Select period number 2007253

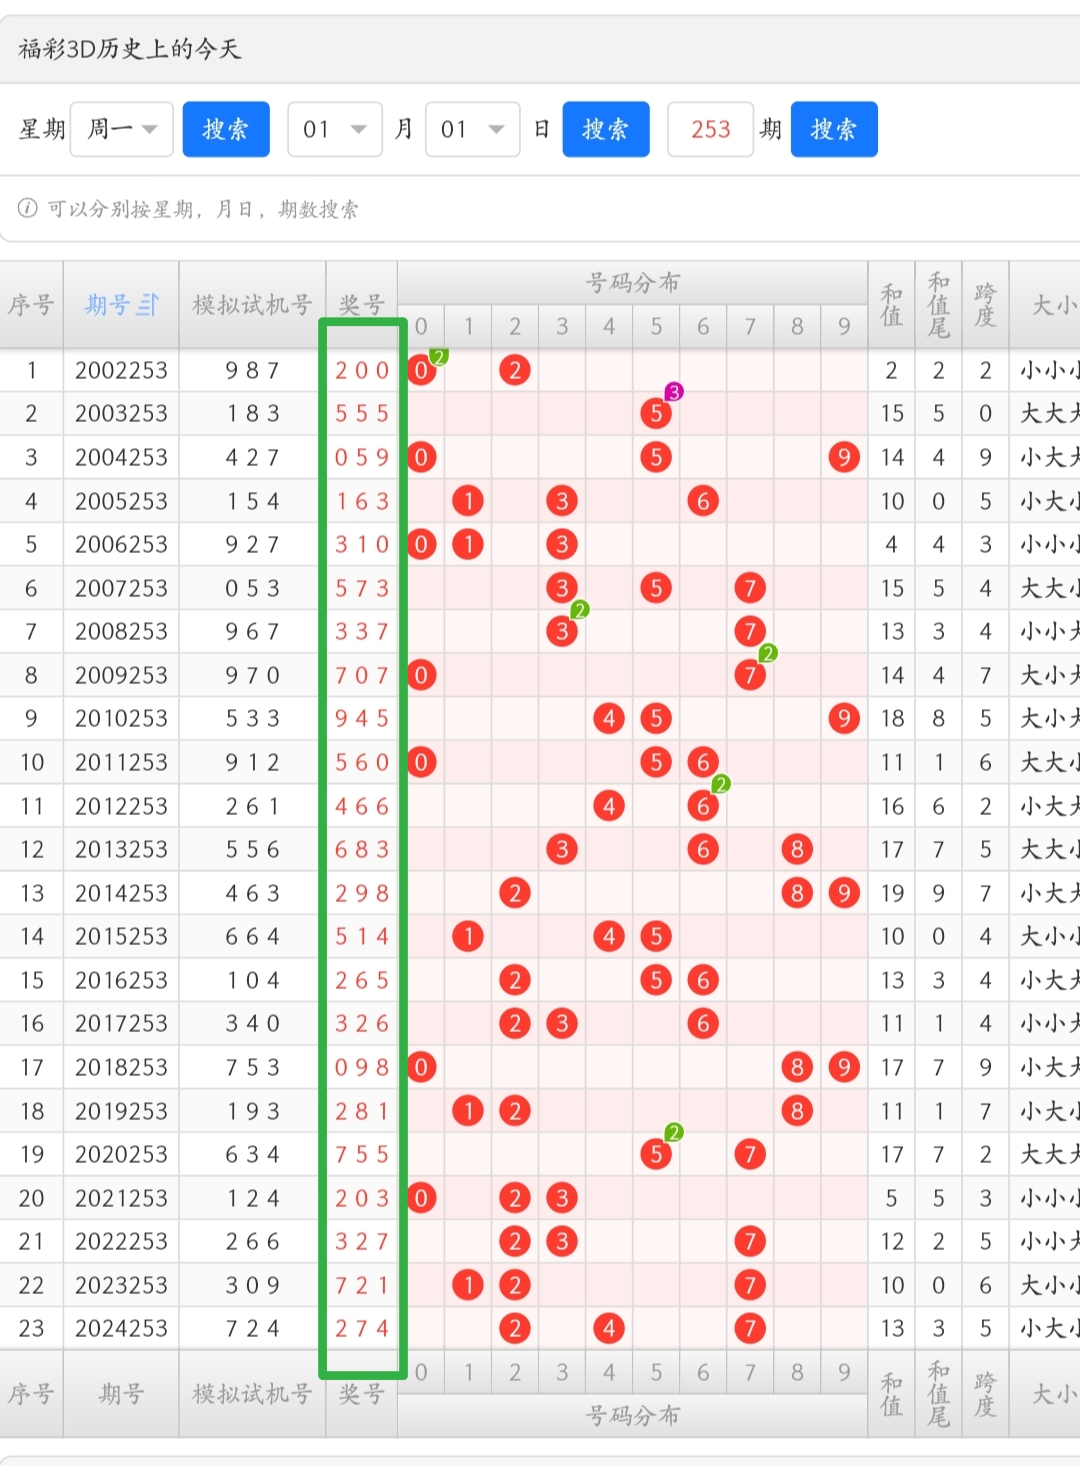(121, 588)
